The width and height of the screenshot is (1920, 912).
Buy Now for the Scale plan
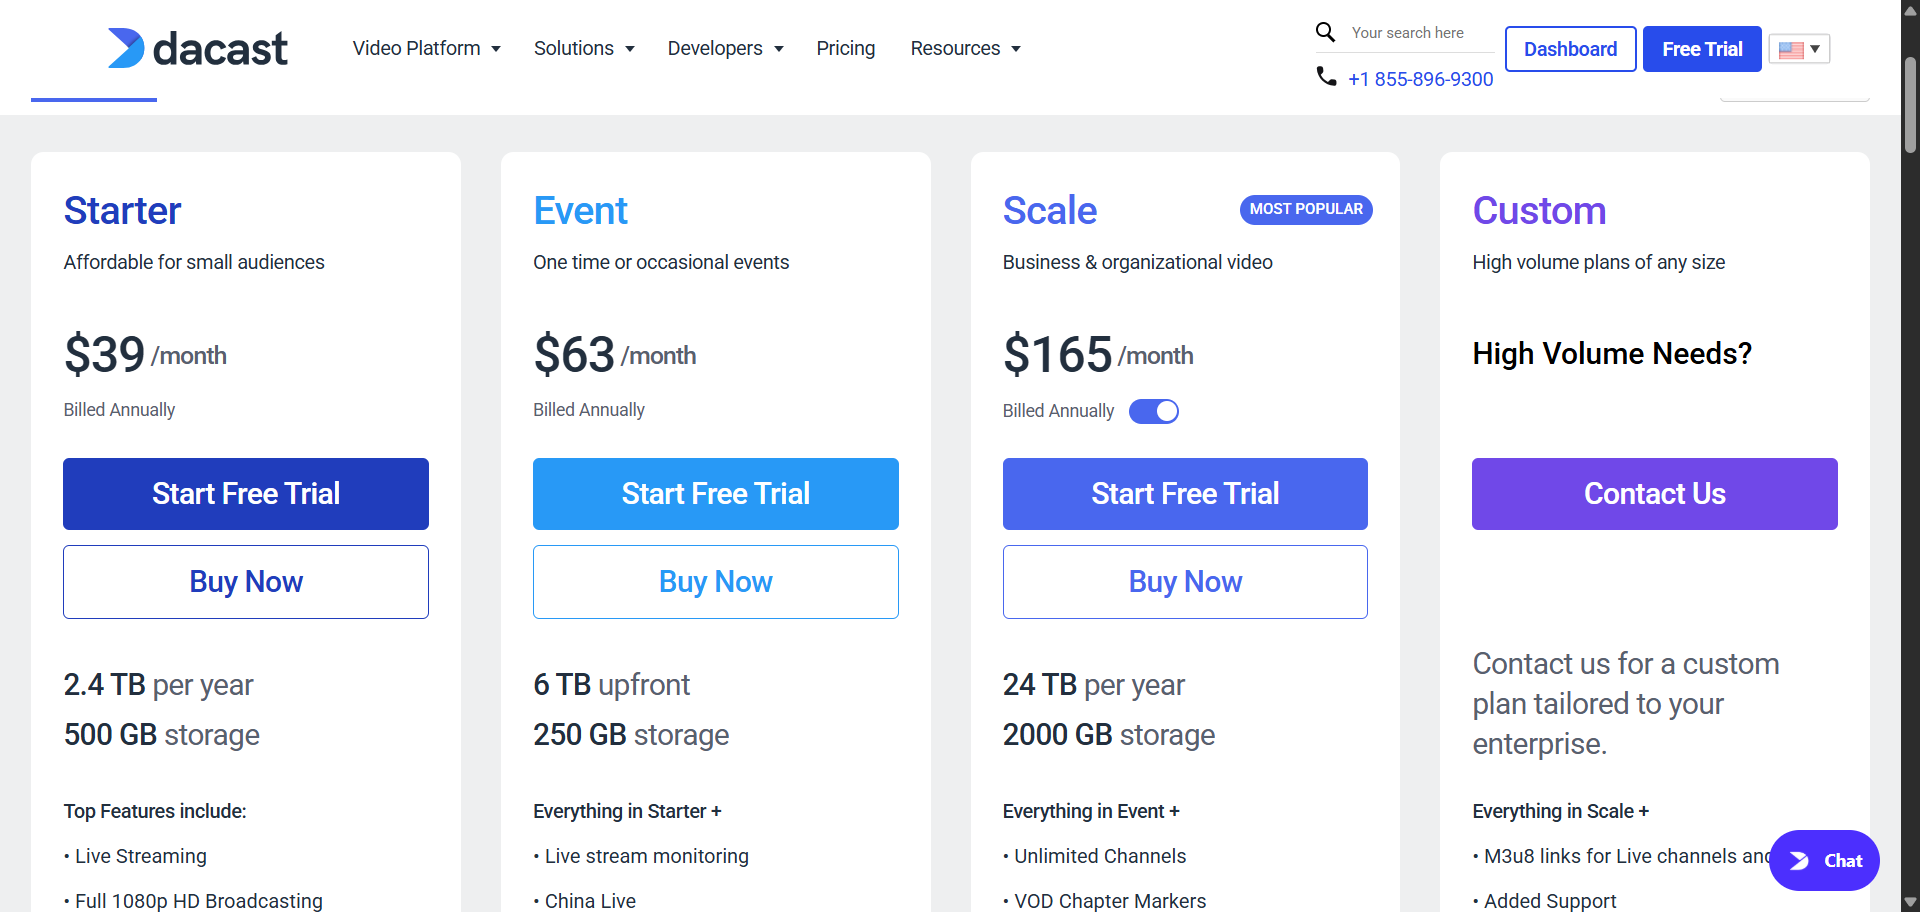pyautogui.click(x=1185, y=582)
